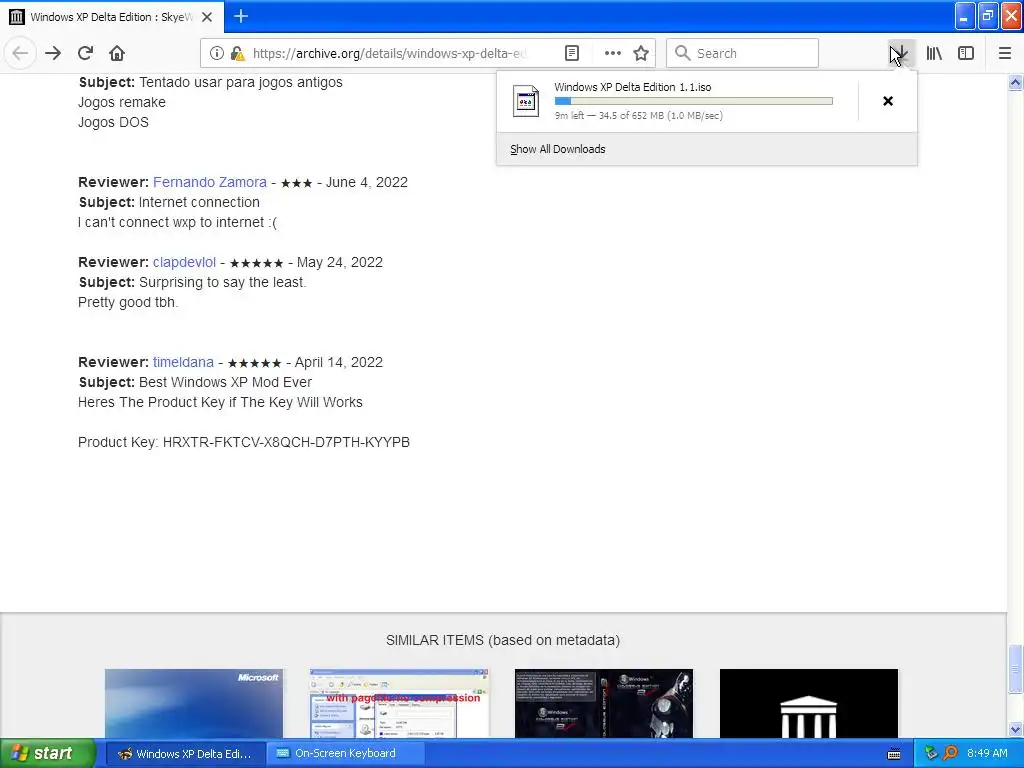Click the vertical scrollbar thumb
This screenshot has width=1024, height=768.
1016,669
